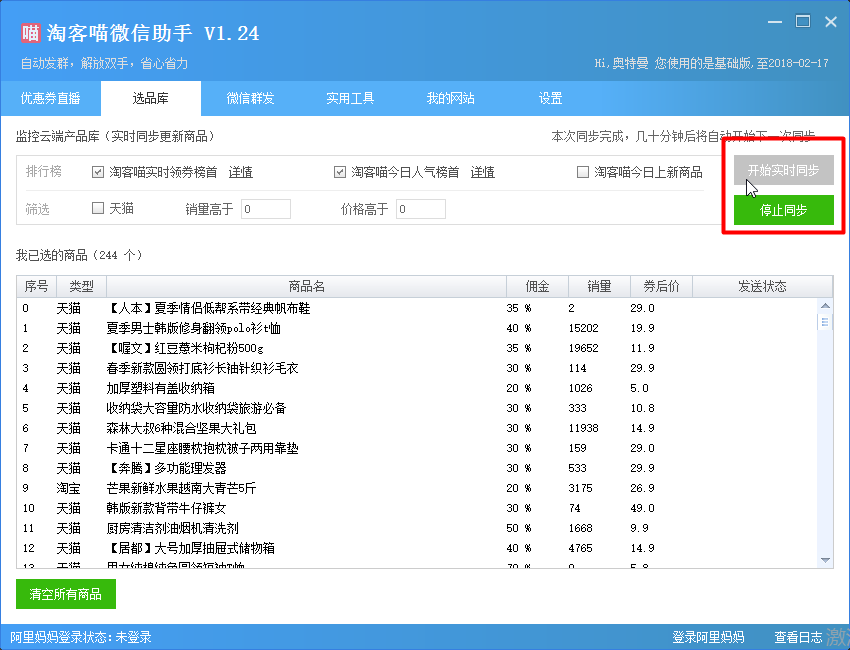
Task: Select row 韩版新款背带牛仔裤女
Action: coord(417,508)
